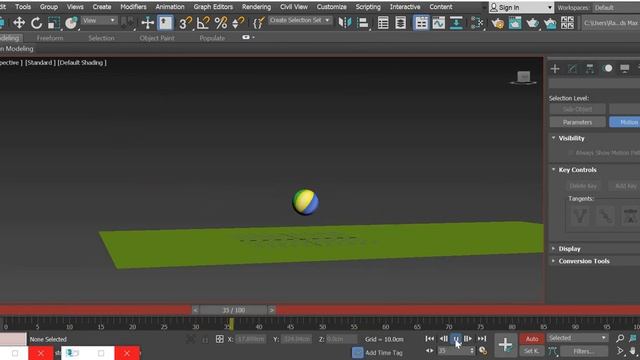640x360 pixels.
Task: Switch to the Freeform ribbon tab
Action: 50,38
